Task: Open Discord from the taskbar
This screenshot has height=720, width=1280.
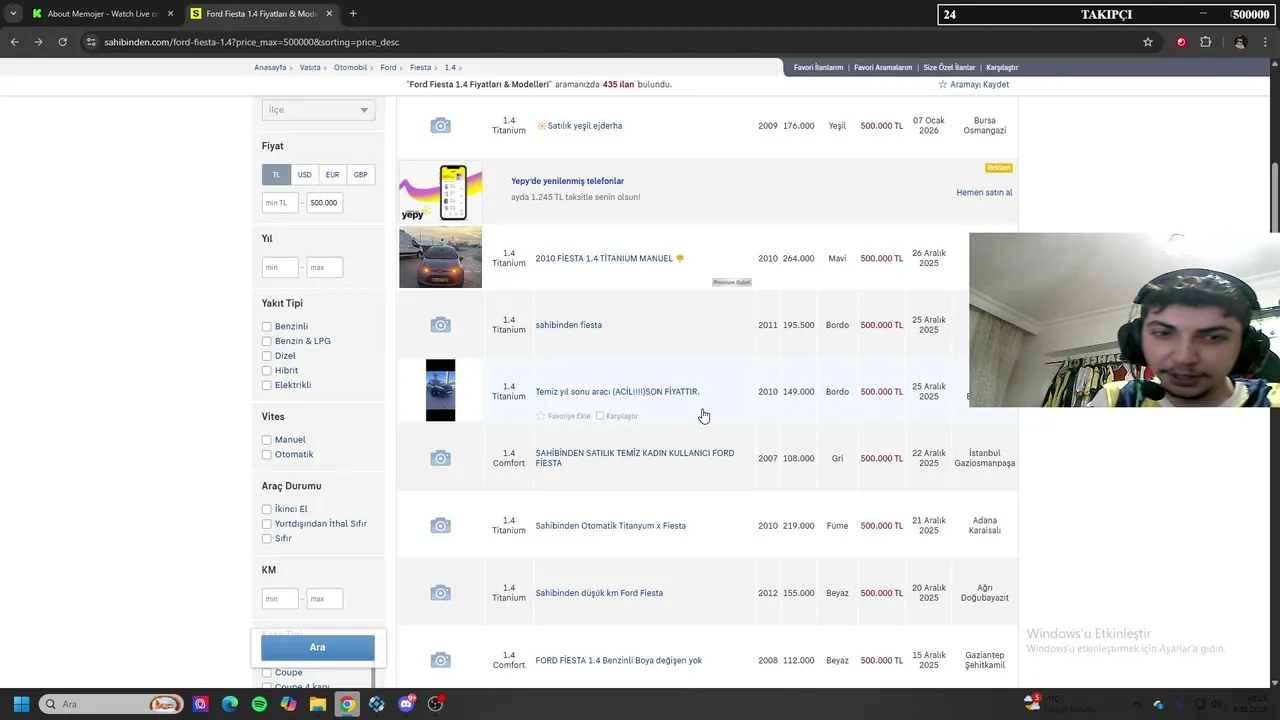Action: tap(406, 704)
